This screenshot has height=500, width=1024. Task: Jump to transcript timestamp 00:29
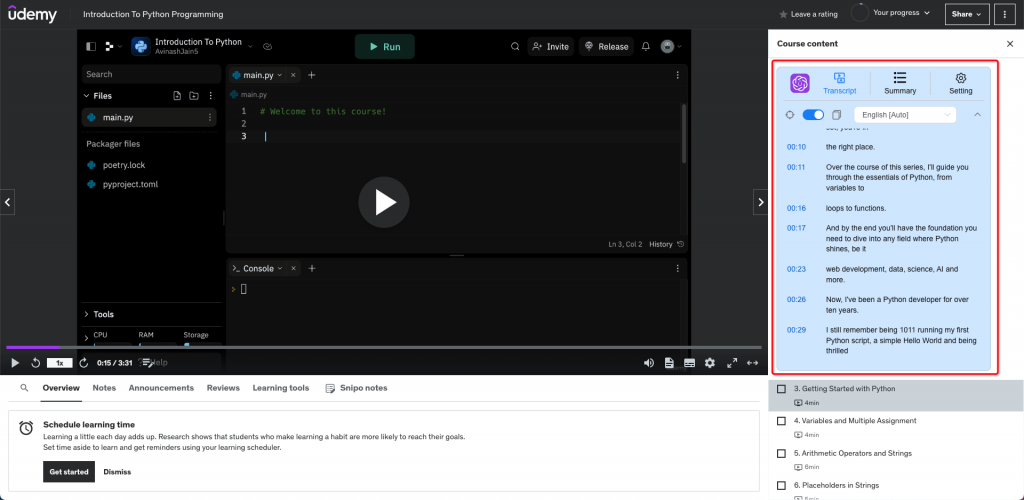[796, 330]
